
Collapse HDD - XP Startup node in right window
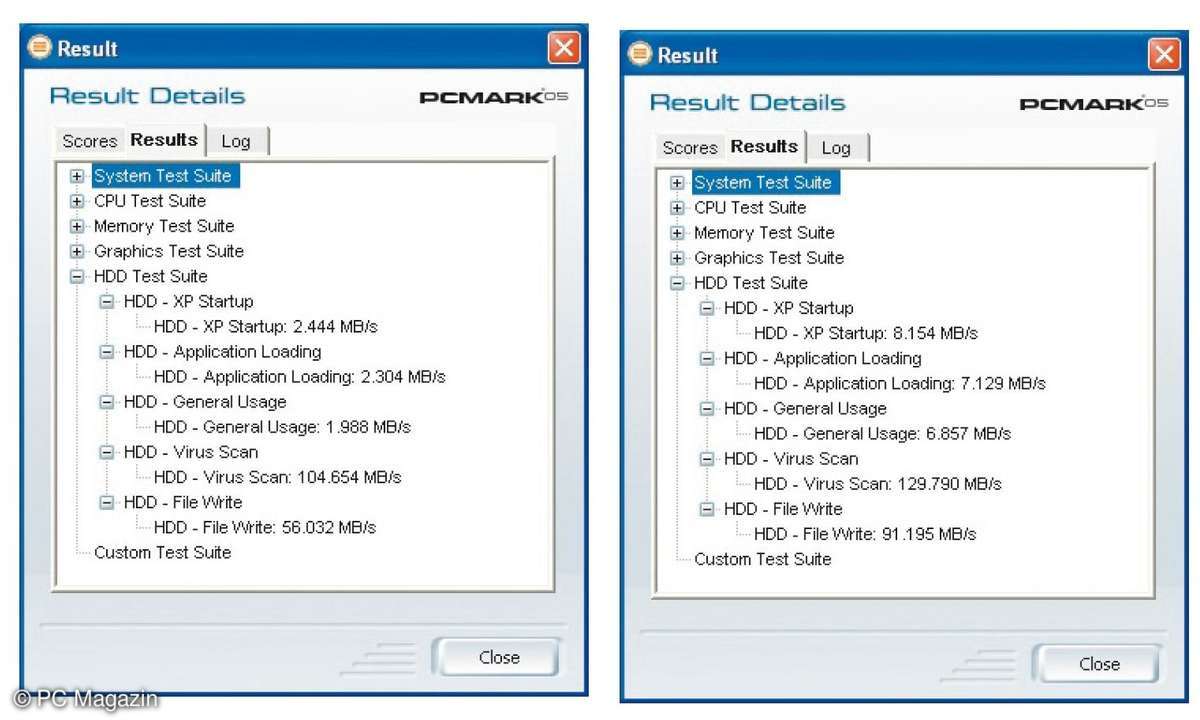[x=707, y=308]
